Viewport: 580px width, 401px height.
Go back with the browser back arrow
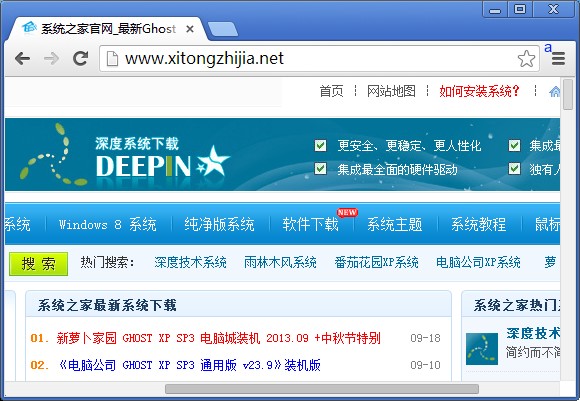23,58
